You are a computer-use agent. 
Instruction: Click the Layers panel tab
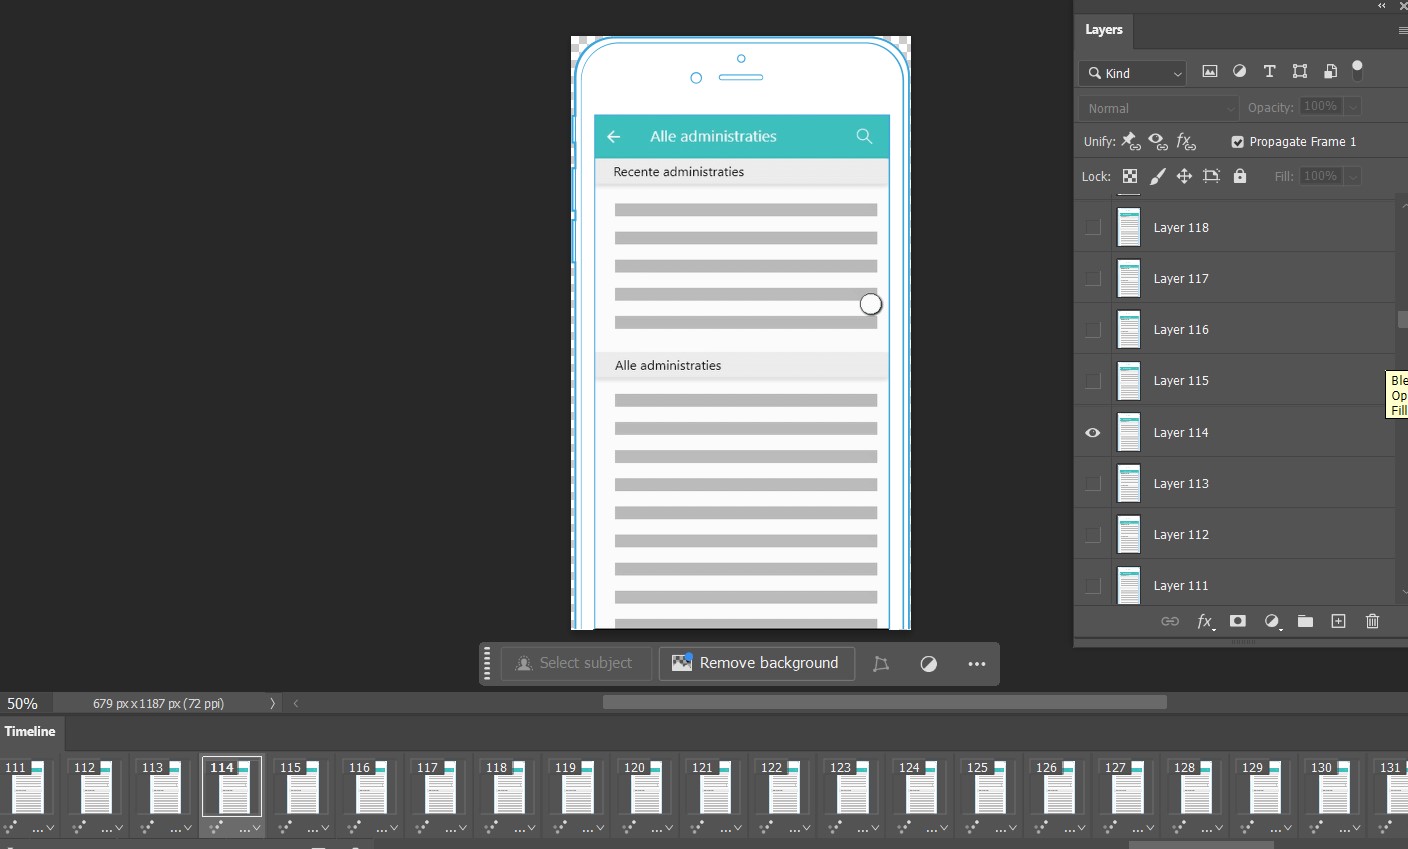[x=1103, y=29]
